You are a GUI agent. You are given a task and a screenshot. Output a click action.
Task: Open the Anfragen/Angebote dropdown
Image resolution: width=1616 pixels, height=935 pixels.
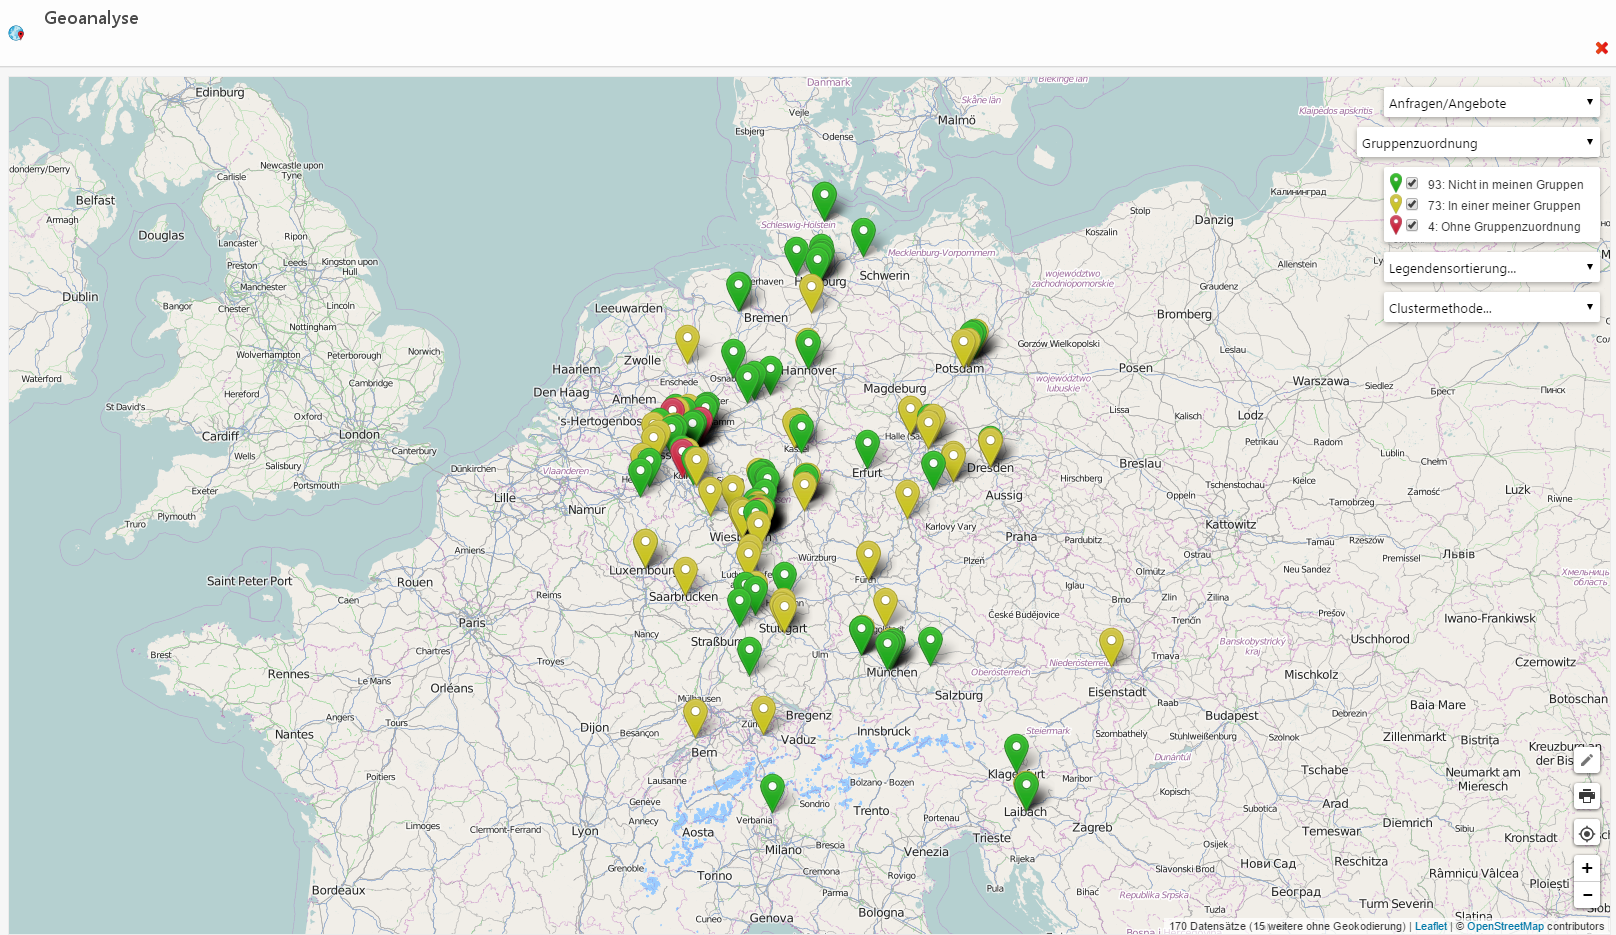(1491, 103)
